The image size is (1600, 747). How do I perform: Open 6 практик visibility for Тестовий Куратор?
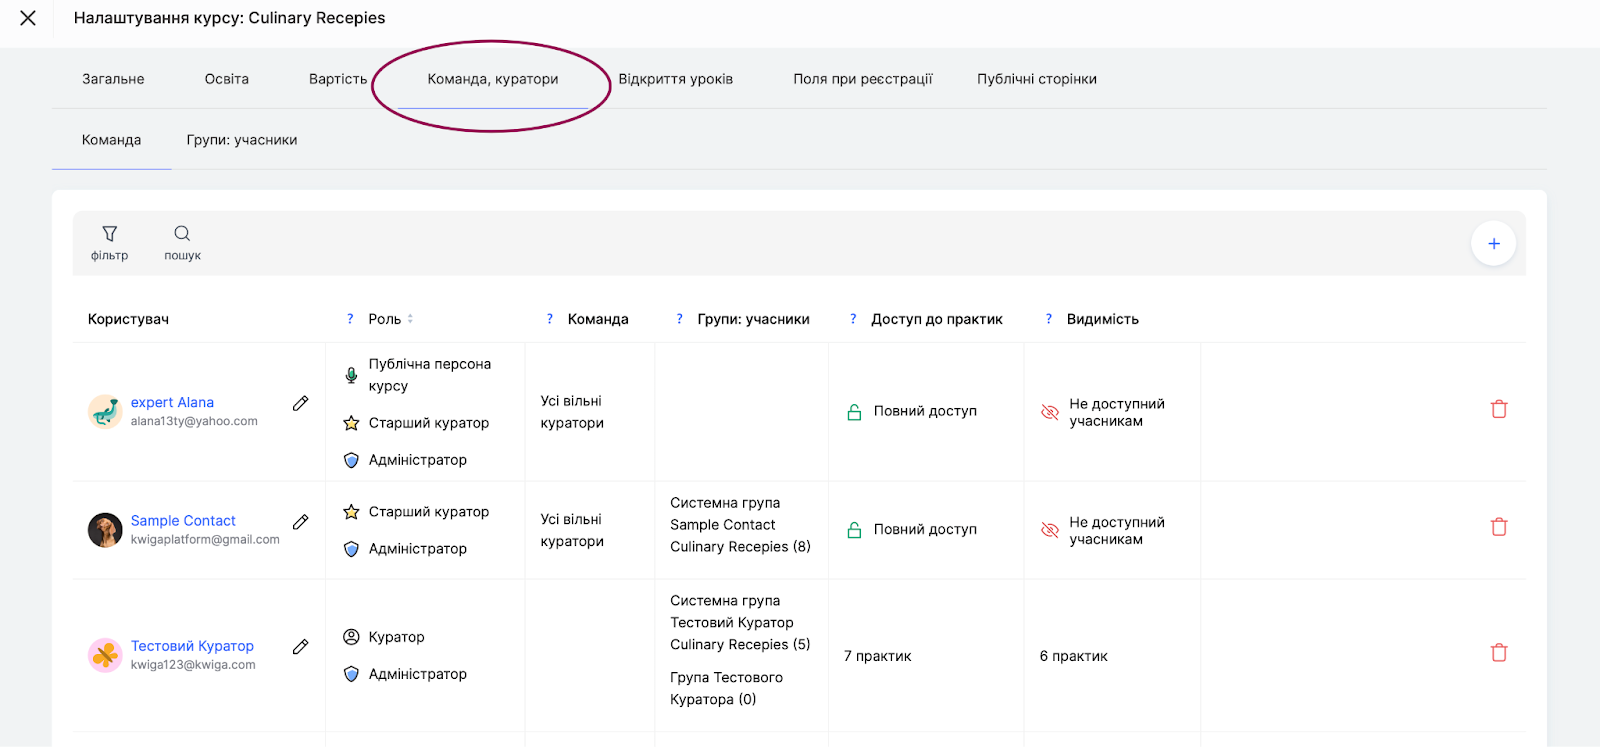click(x=1073, y=656)
